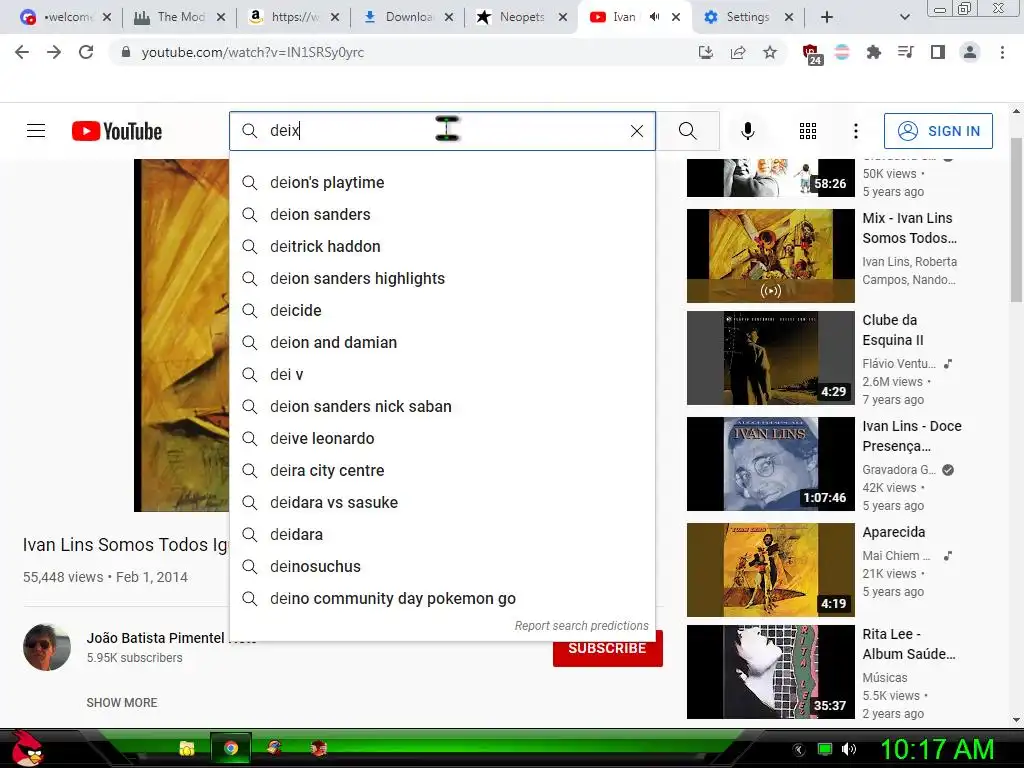Open Clube da Esquina II video thumbnail
Screen dimensions: 1024x768
[771, 358]
